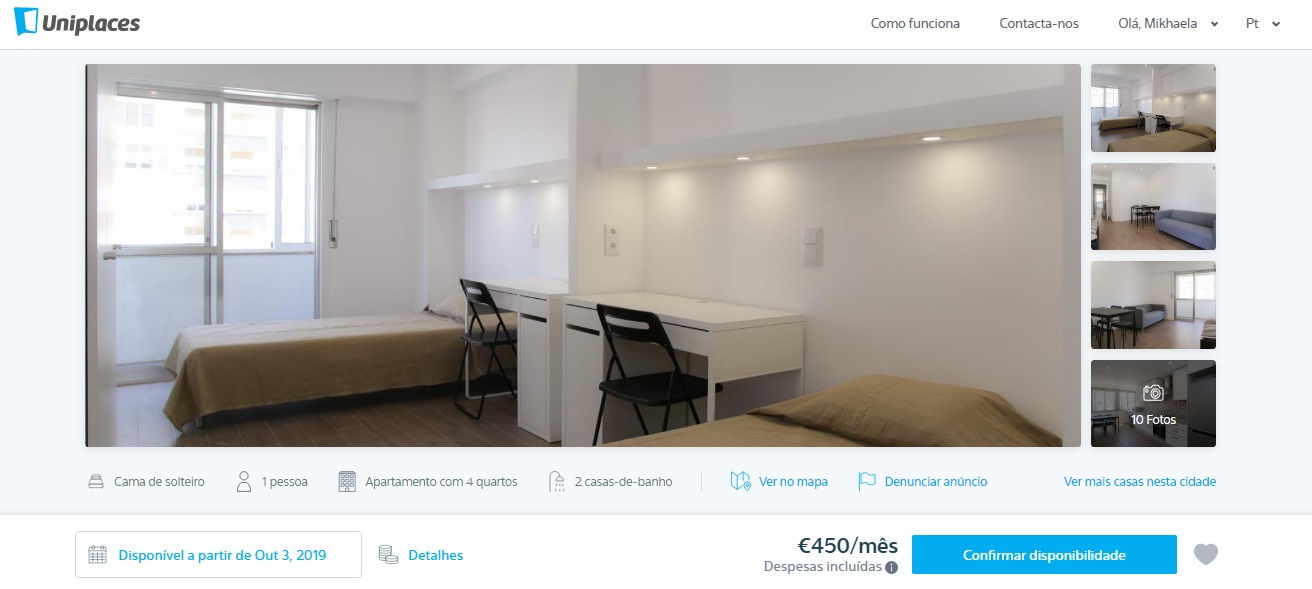Open the Disponível a partir de date picker
The width and height of the screenshot is (1312, 589).
pos(218,554)
